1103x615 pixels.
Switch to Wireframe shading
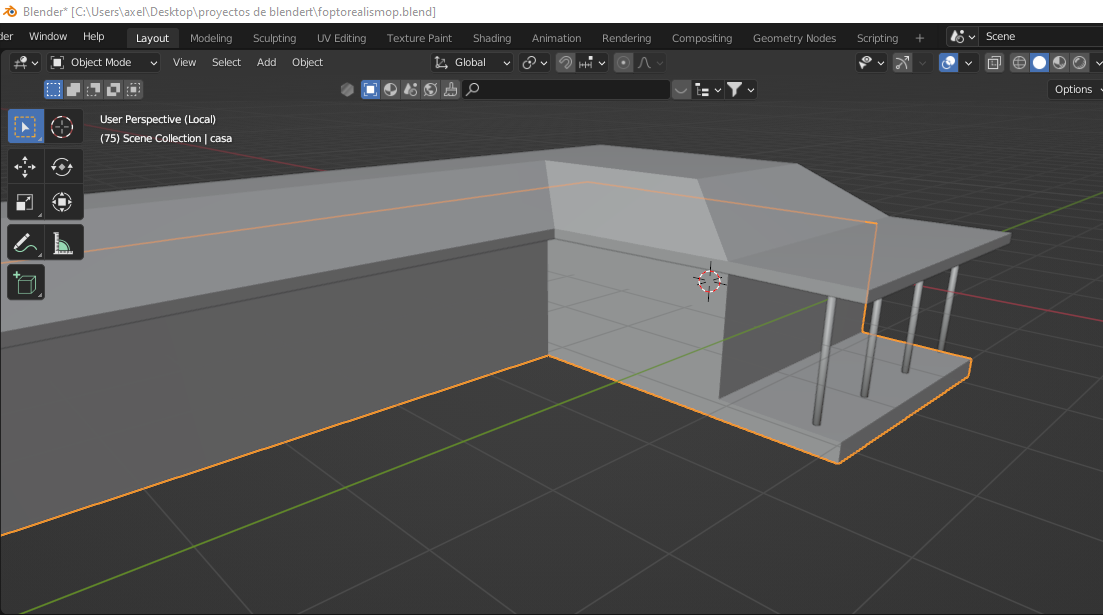coord(1019,63)
